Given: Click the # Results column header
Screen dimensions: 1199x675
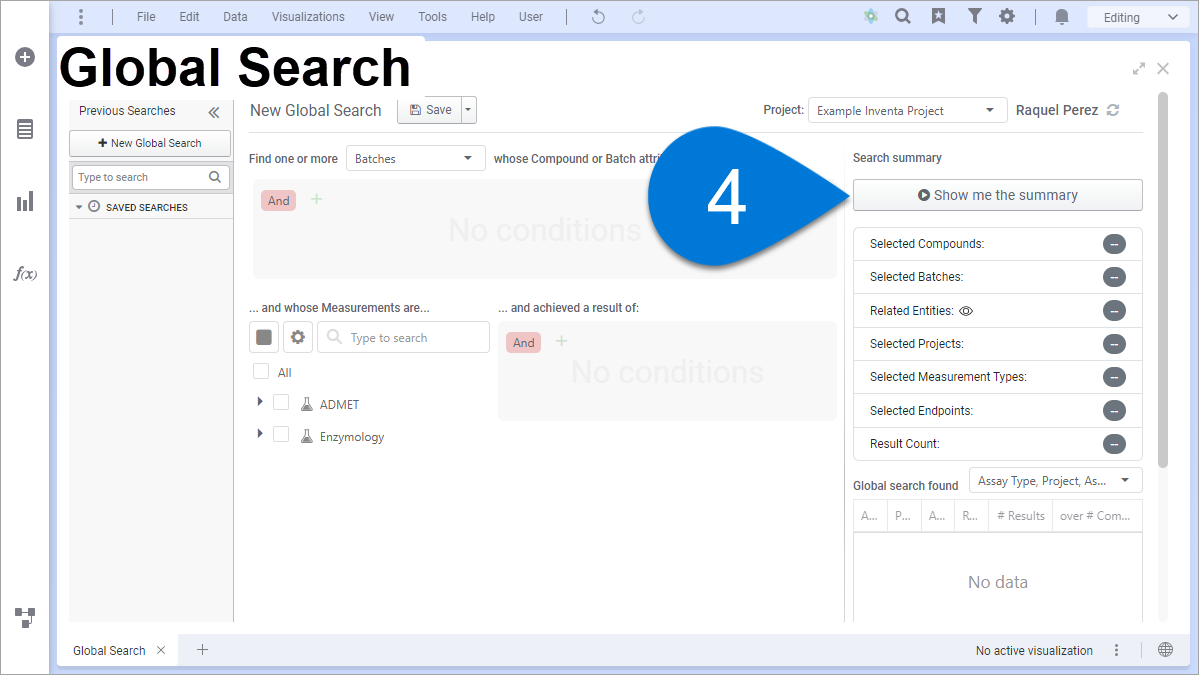Looking at the screenshot, I should pos(1021,516).
